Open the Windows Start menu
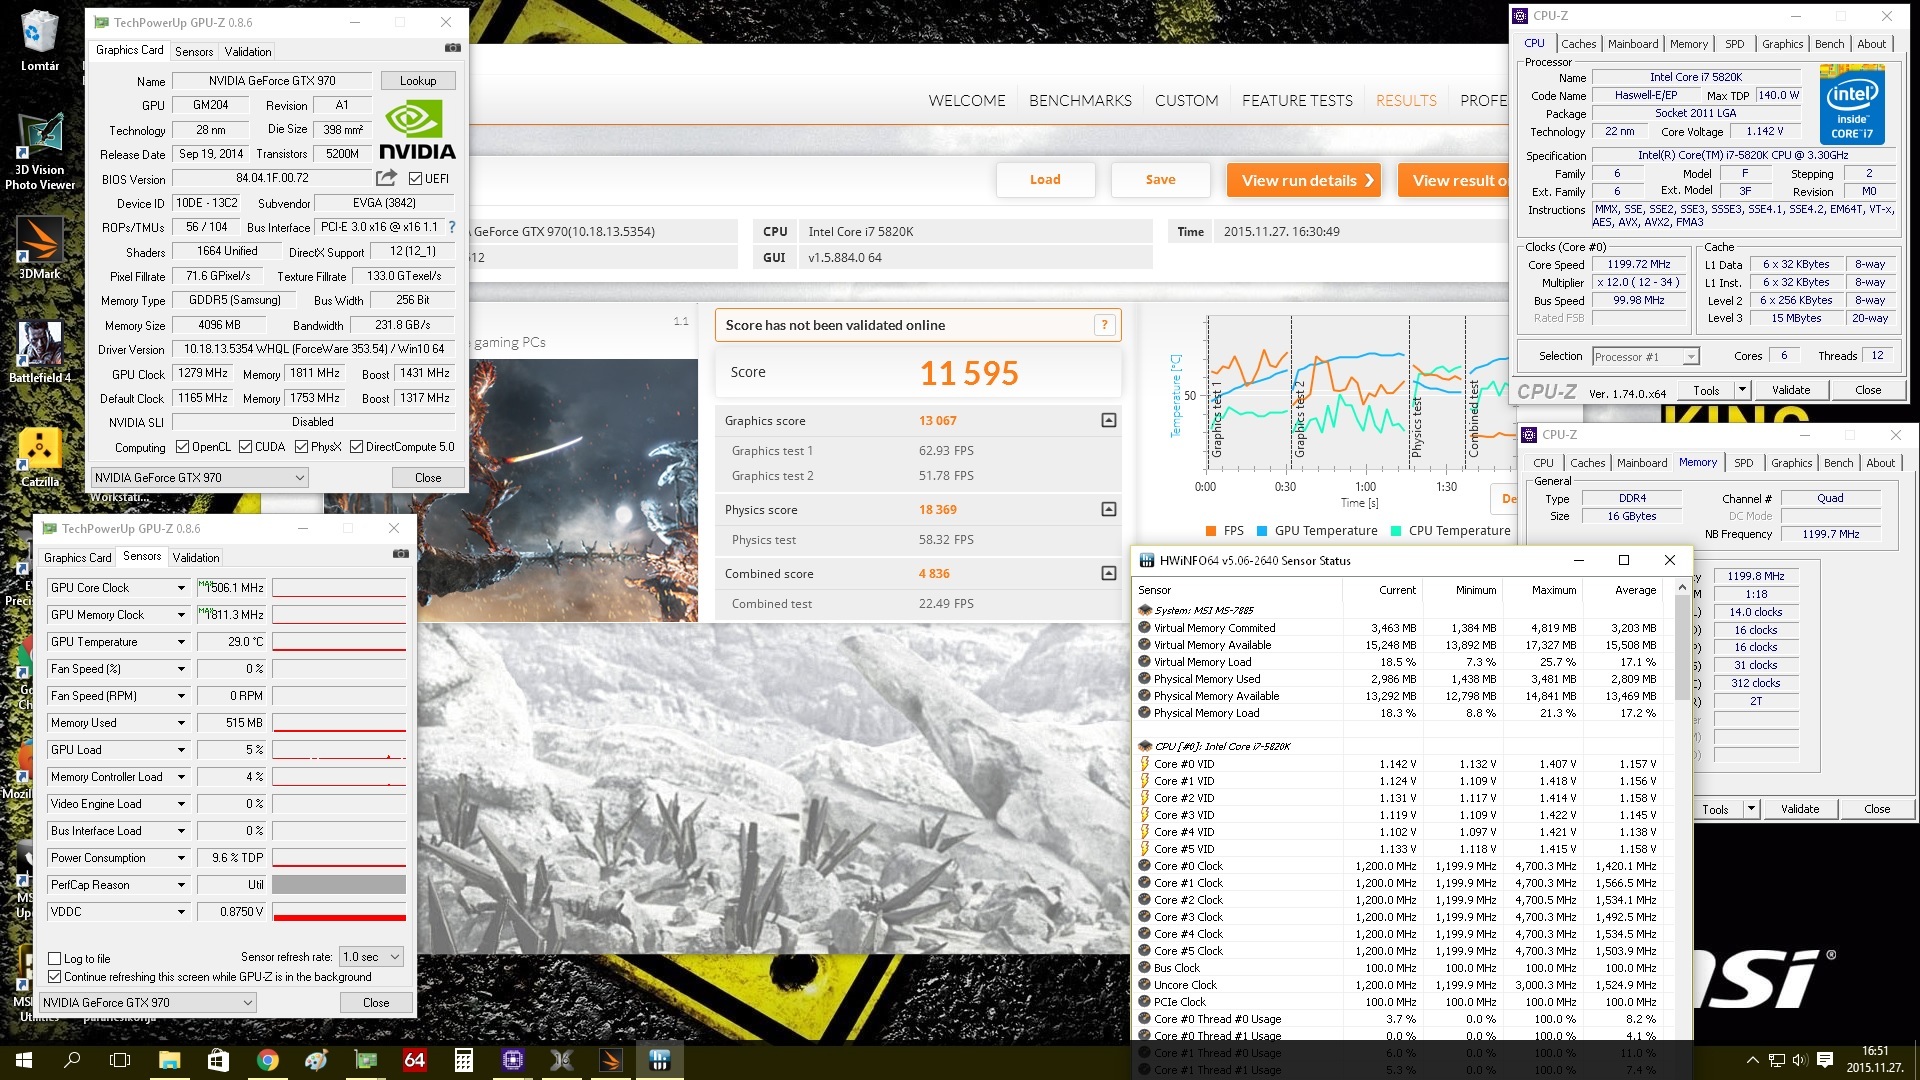Image resolution: width=1920 pixels, height=1080 pixels. [24, 1060]
